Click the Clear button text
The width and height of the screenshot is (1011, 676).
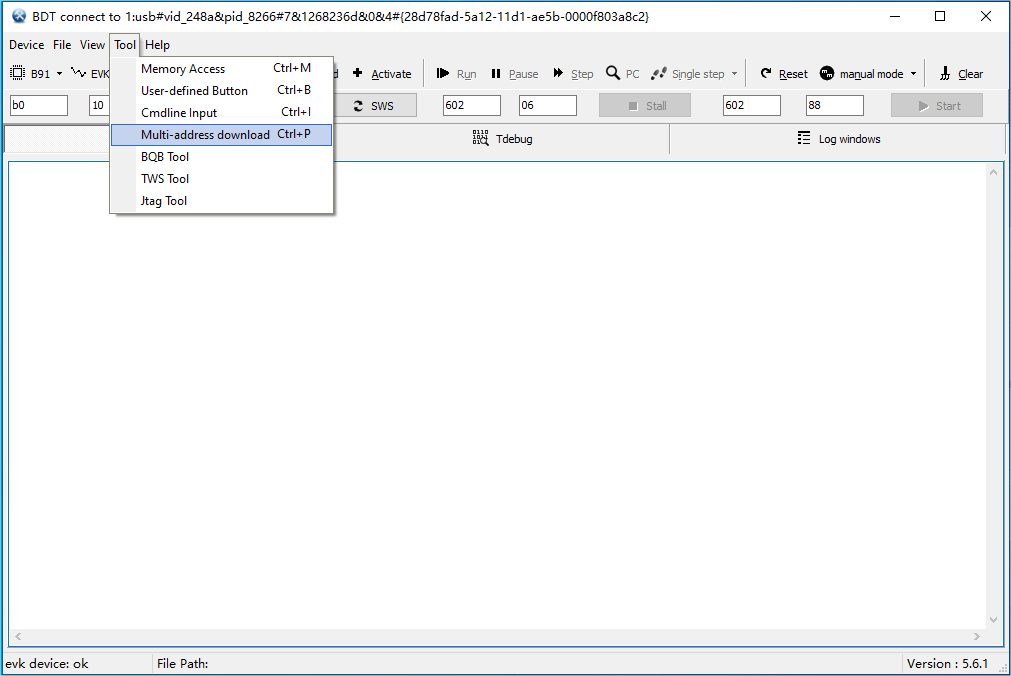[970, 74]
